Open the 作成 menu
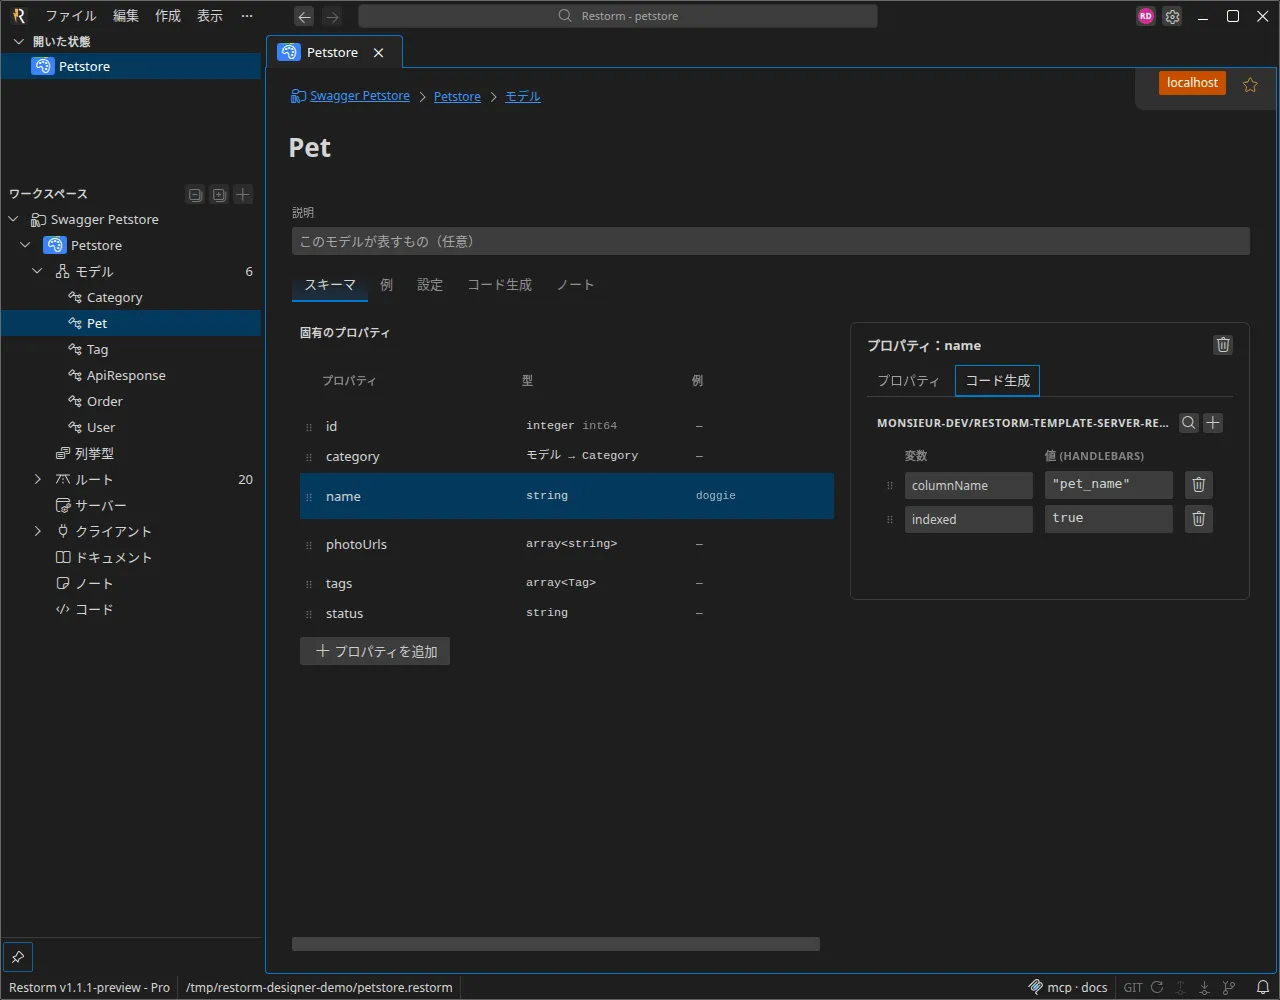This screenshot has height=1000, width=1280. 168,16
